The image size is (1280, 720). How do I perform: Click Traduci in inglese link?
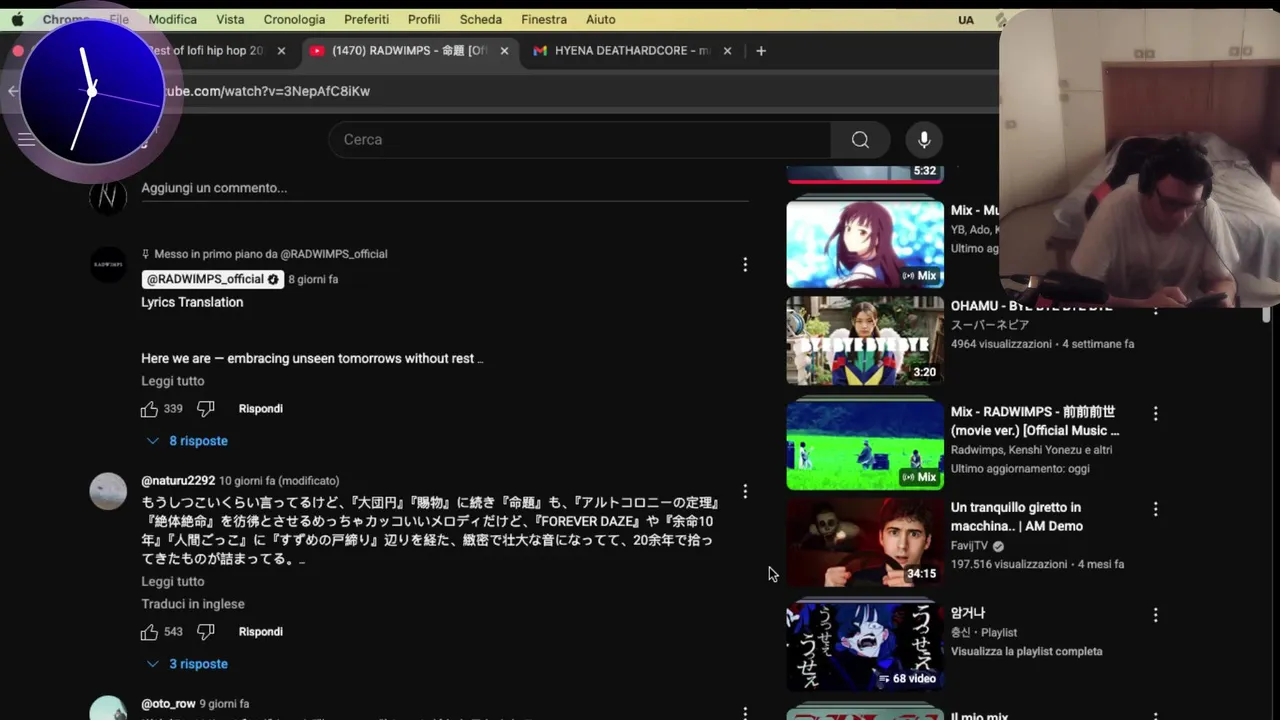tap(193, 604)
